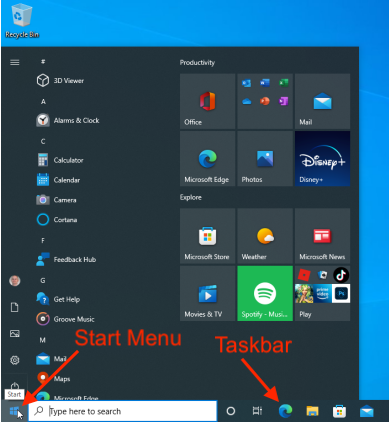The image size is (389, 423).
Task: Select the letter G index header
Action: (x=43, y=280)
